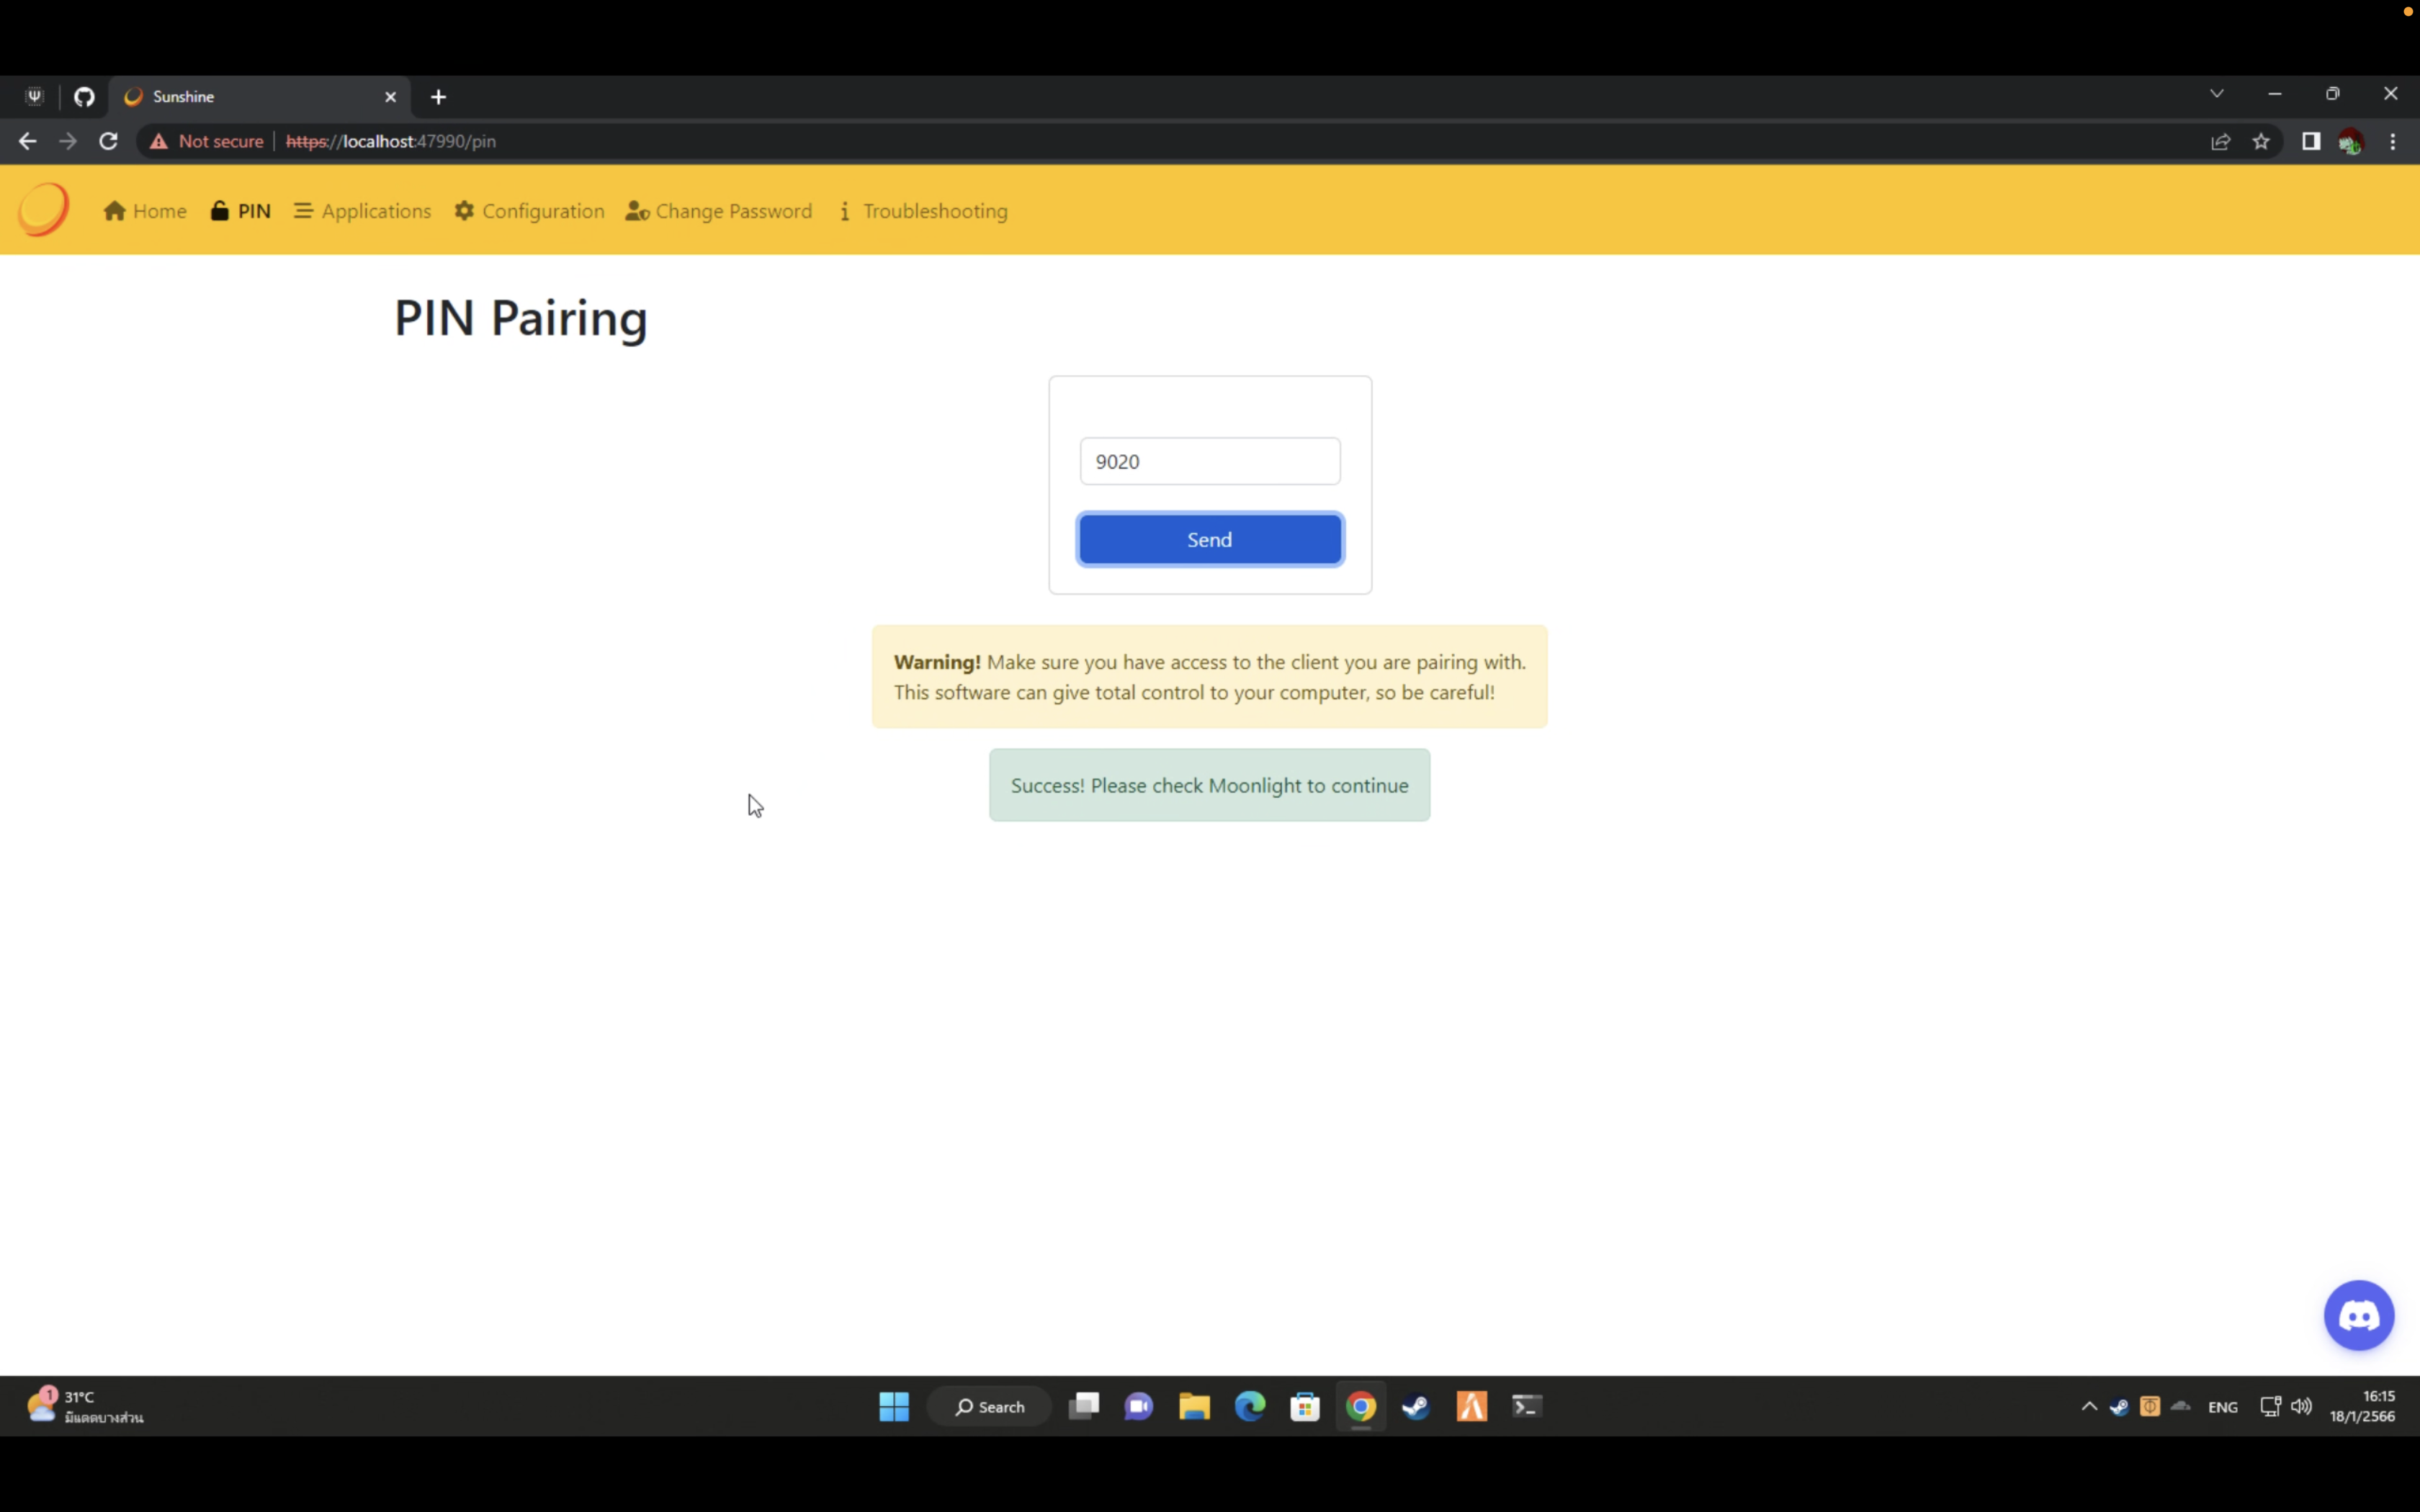The image size is (2420, 1512).
Task: Click the PIN input field
Action: click(1209, 461)
